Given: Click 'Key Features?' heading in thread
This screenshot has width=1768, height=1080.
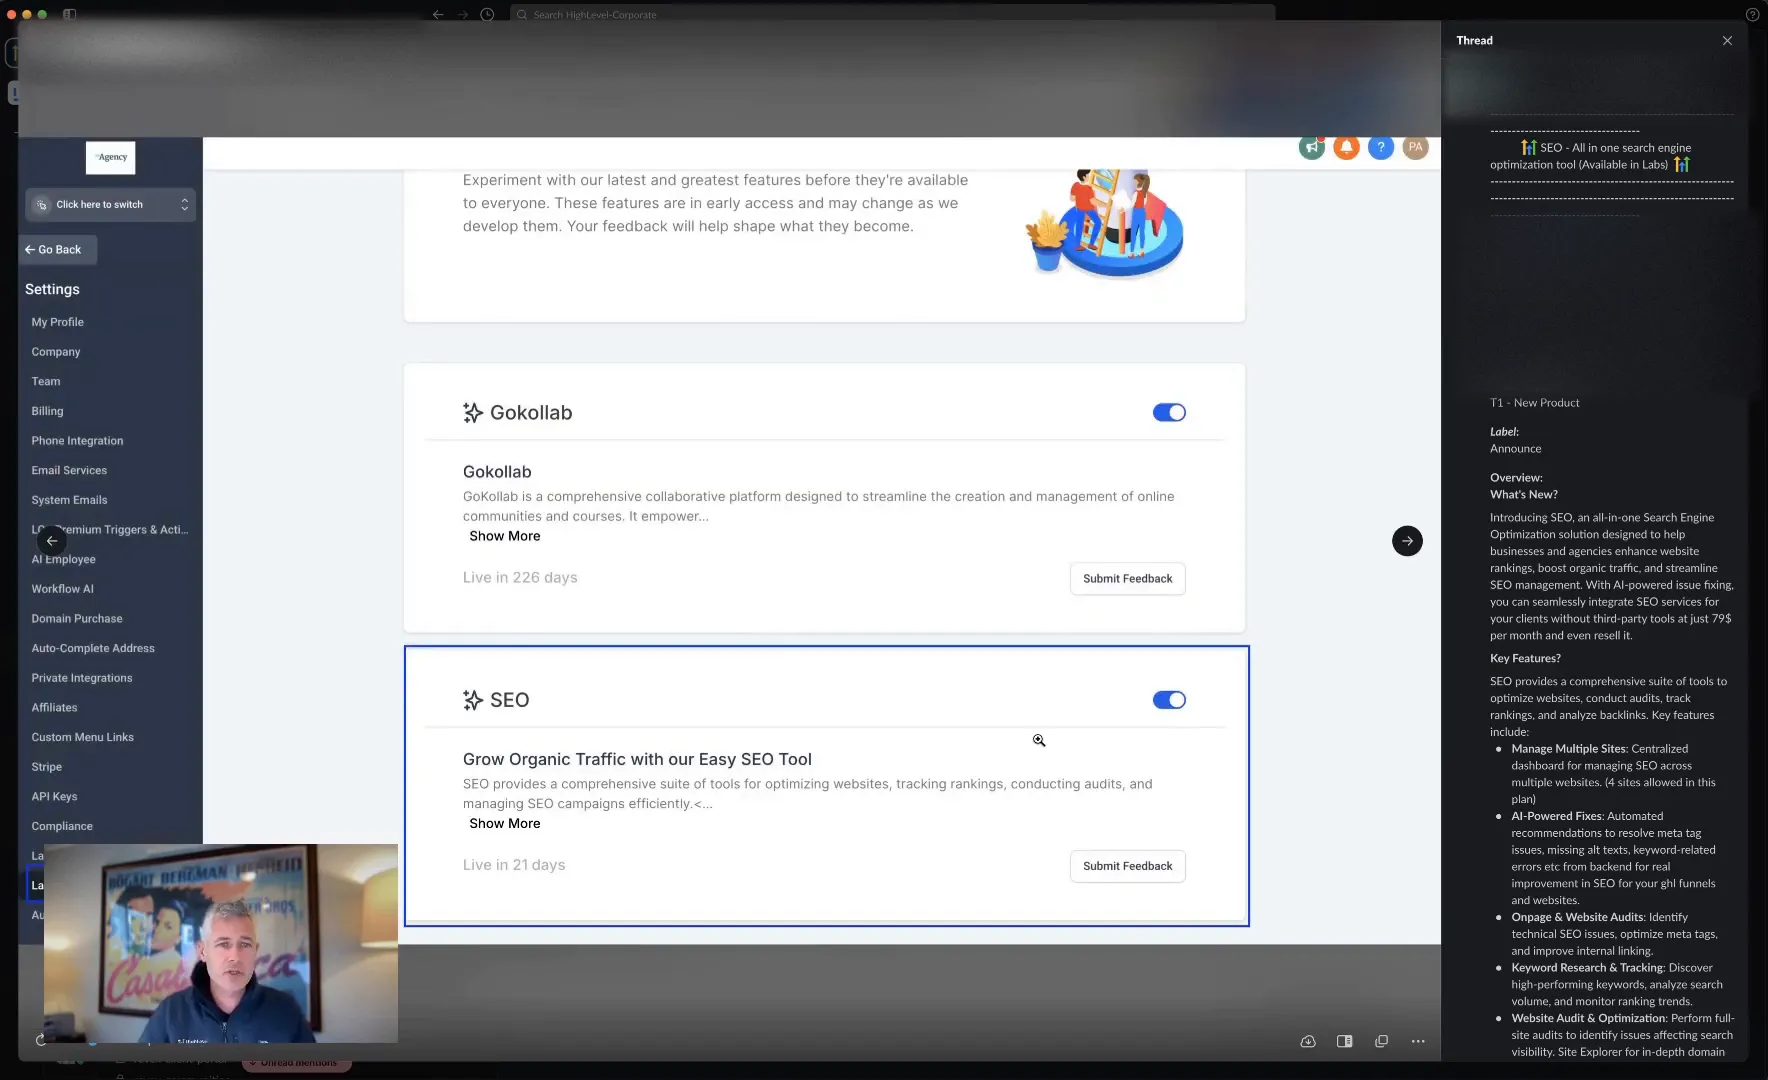Looking at the screenshot, I should (x=1525, y=659).
